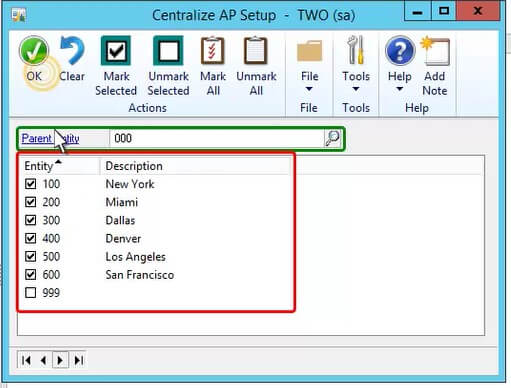
Task: Click entity number 500 text
Action: [x=51, y=256]
